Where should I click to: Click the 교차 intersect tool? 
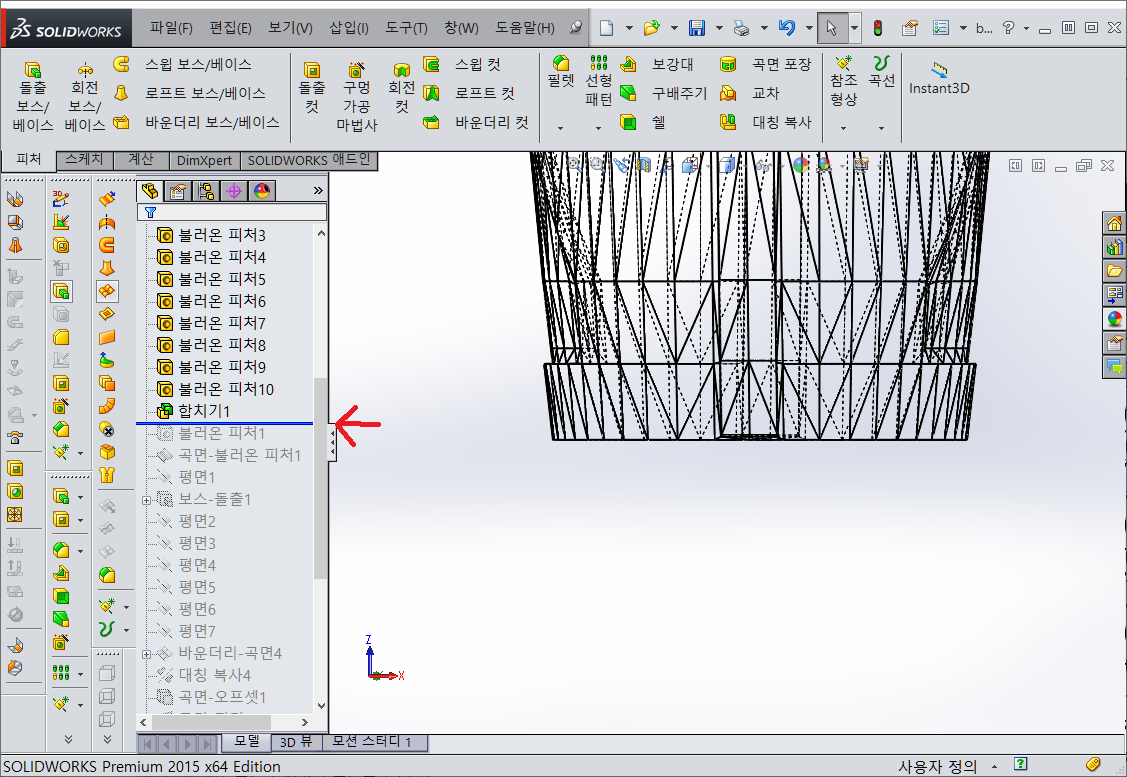[750, 93]
